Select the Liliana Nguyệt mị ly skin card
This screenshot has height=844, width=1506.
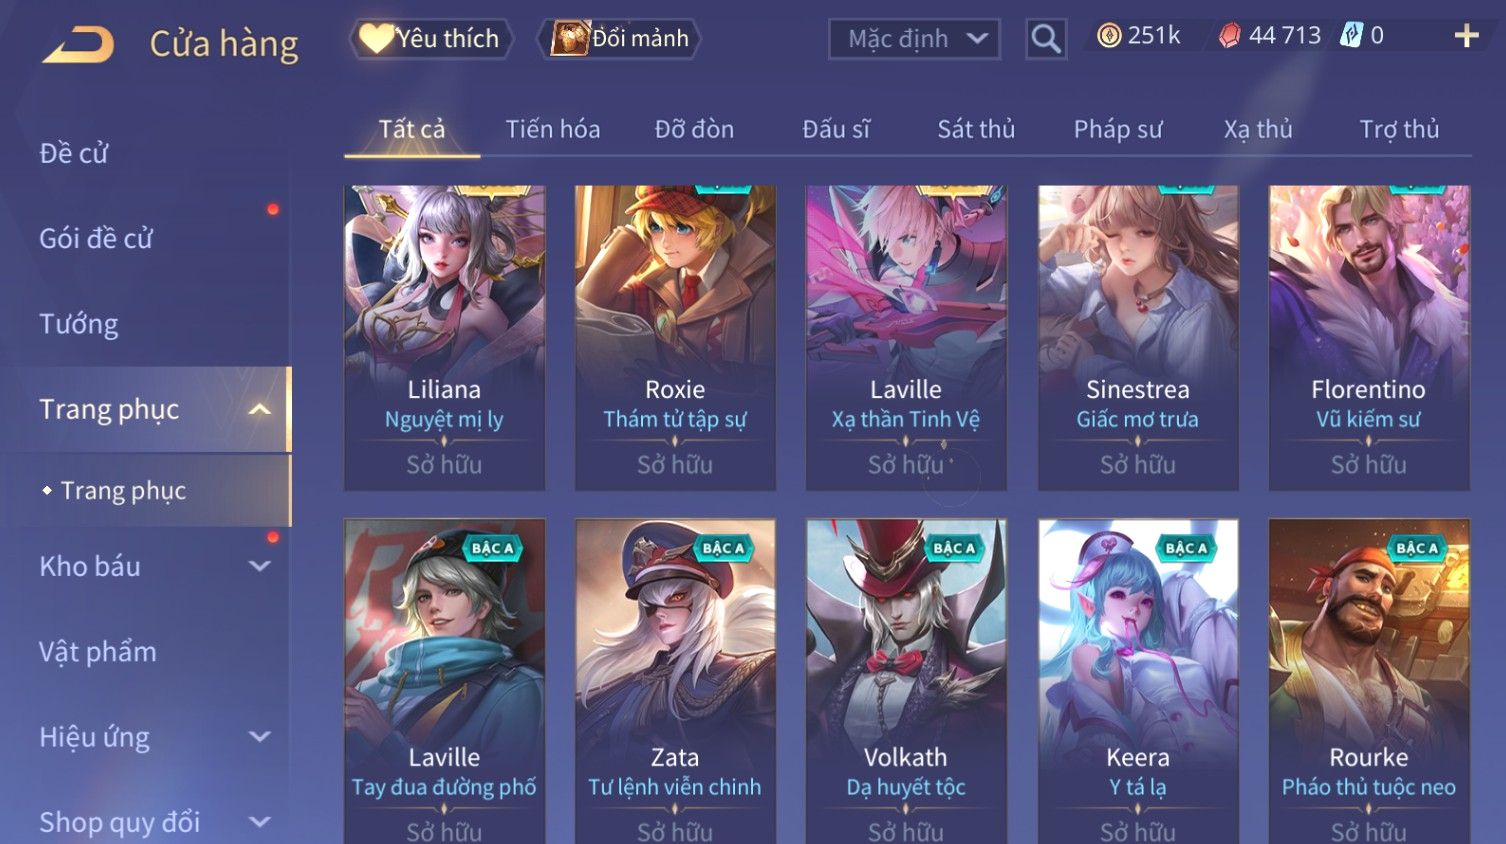point(444,338)
